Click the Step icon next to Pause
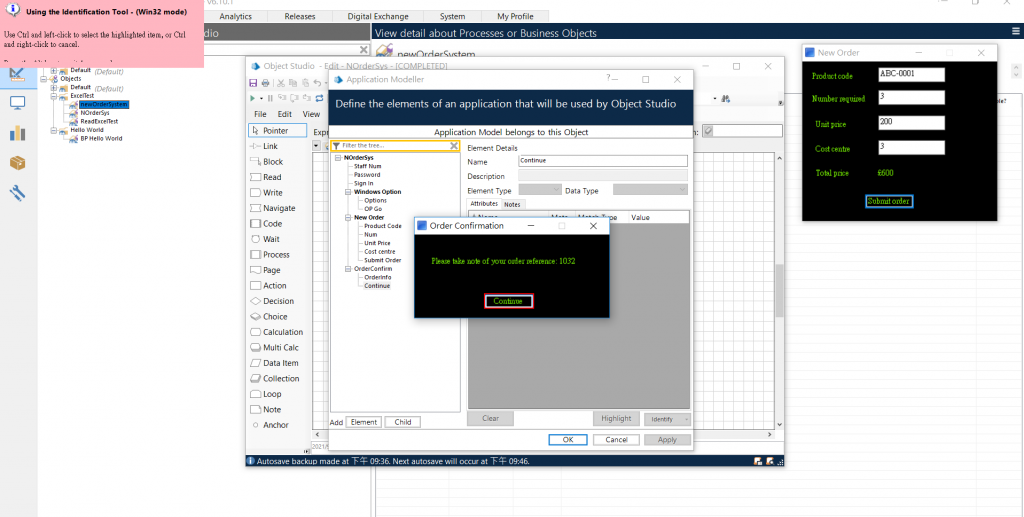1024x517 pixels. [282, 98]
